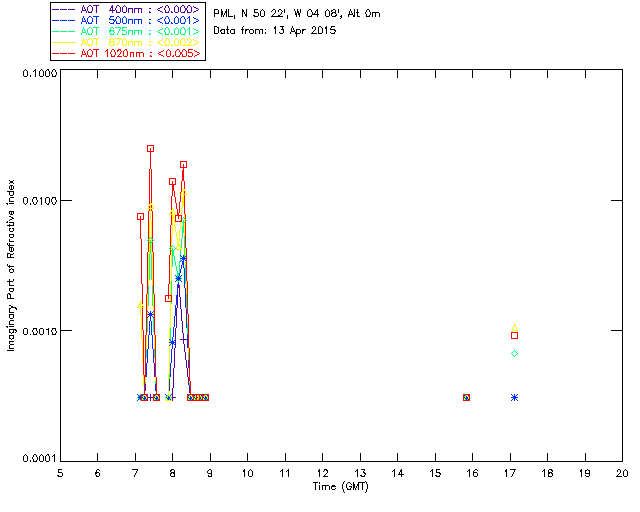Click the x-axis tick label 9
Screen dimensions: 640x512
click(x=210, y=473)
